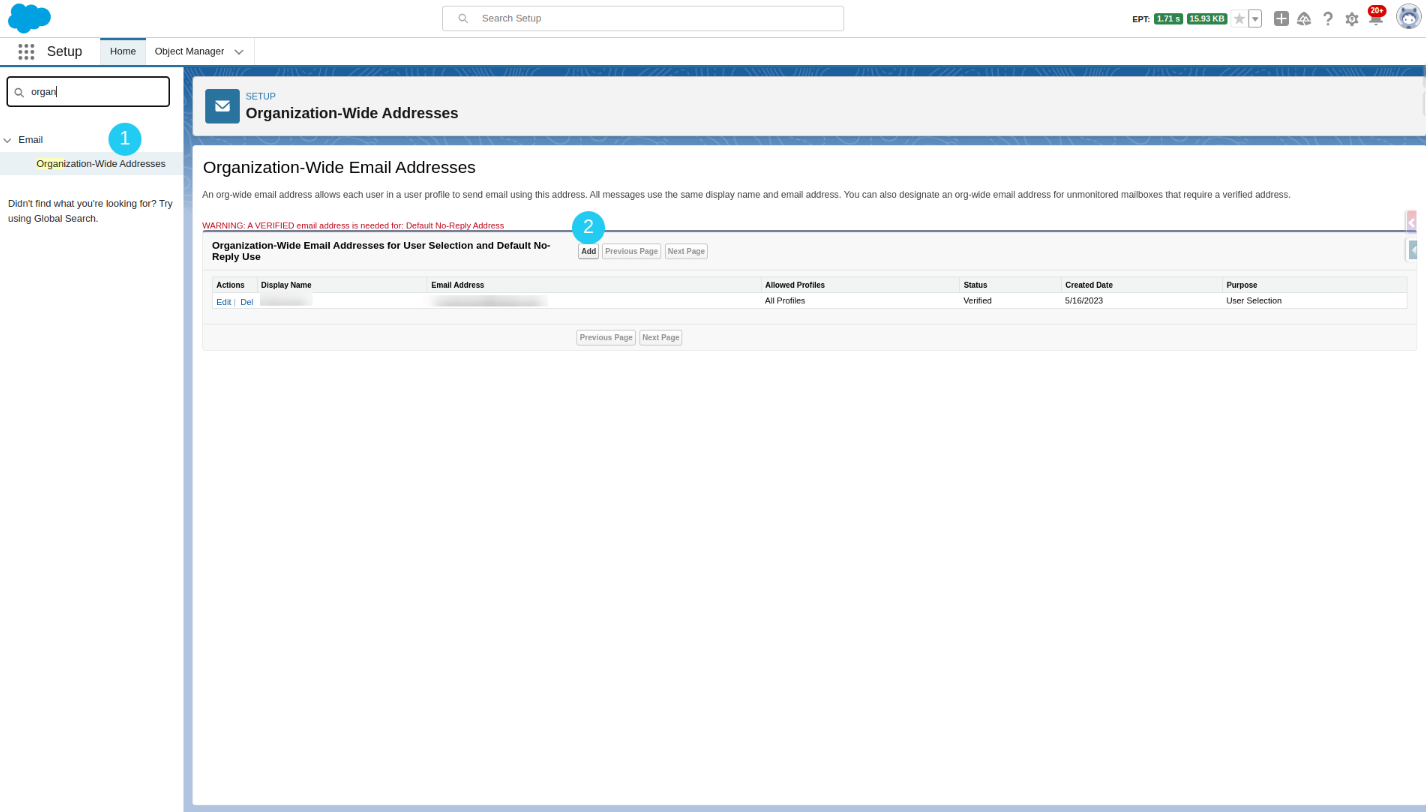Click the 'Verified' status cell
Viewport: 1426px width, 812px height.
977,300
